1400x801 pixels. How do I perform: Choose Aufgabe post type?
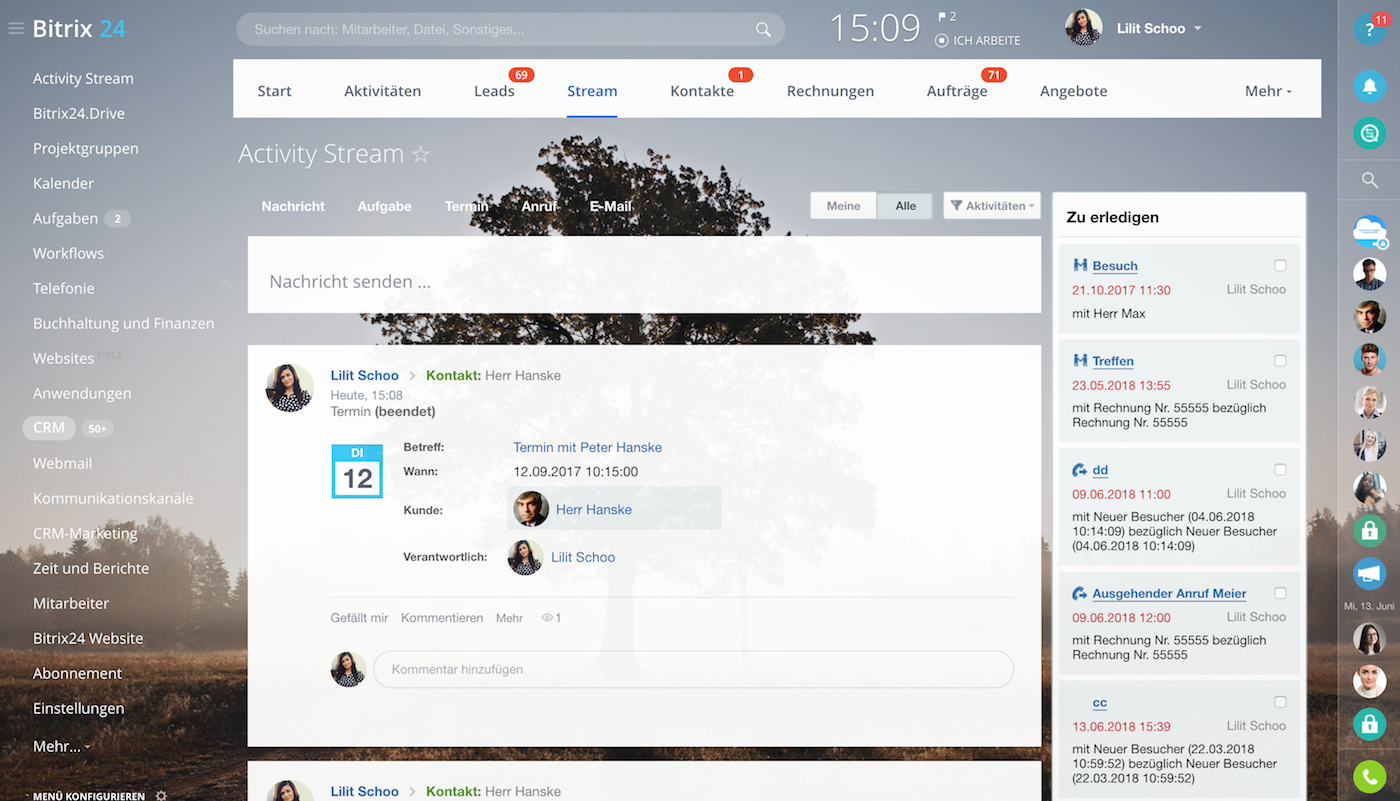click(x=384, y=206)
